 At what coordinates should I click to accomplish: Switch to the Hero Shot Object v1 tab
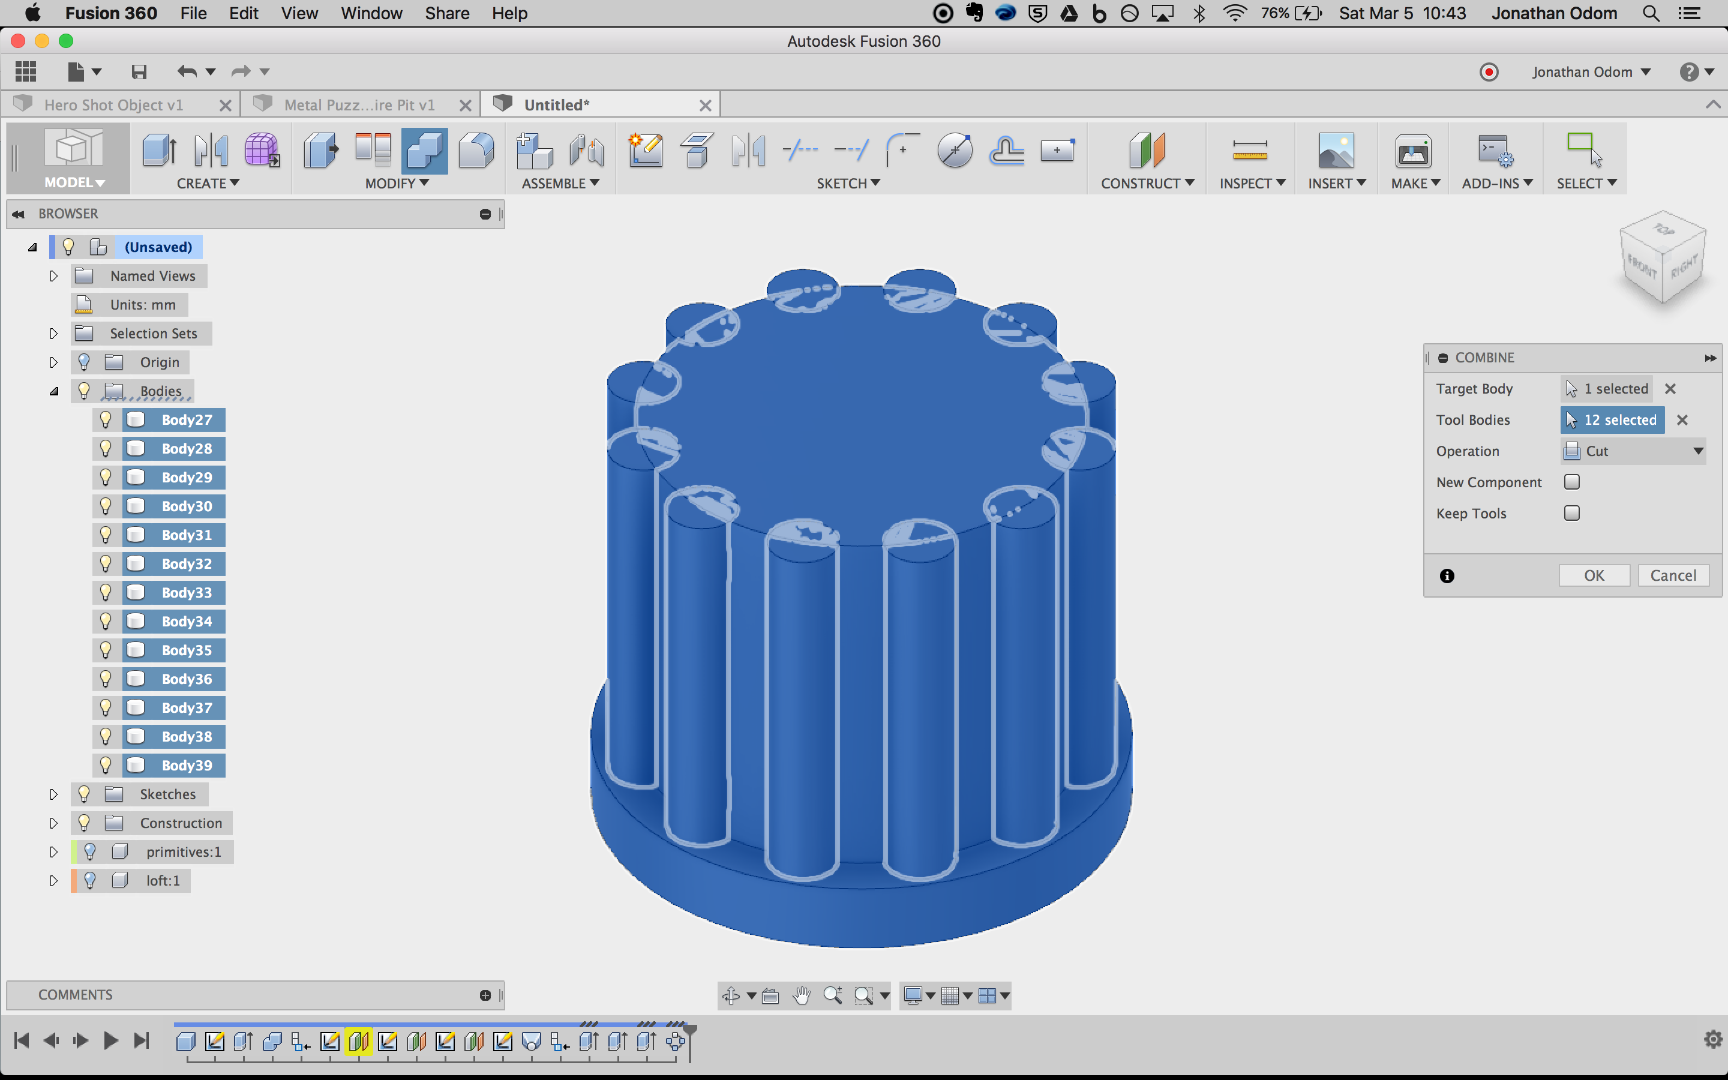point(113,105)
